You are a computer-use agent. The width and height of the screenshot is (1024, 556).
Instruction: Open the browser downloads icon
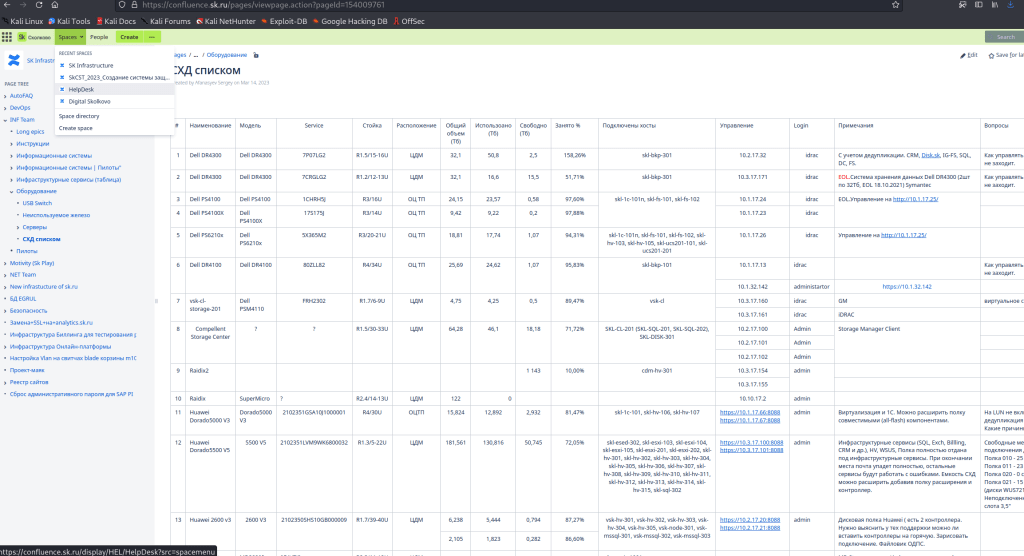click(1012, 5)
